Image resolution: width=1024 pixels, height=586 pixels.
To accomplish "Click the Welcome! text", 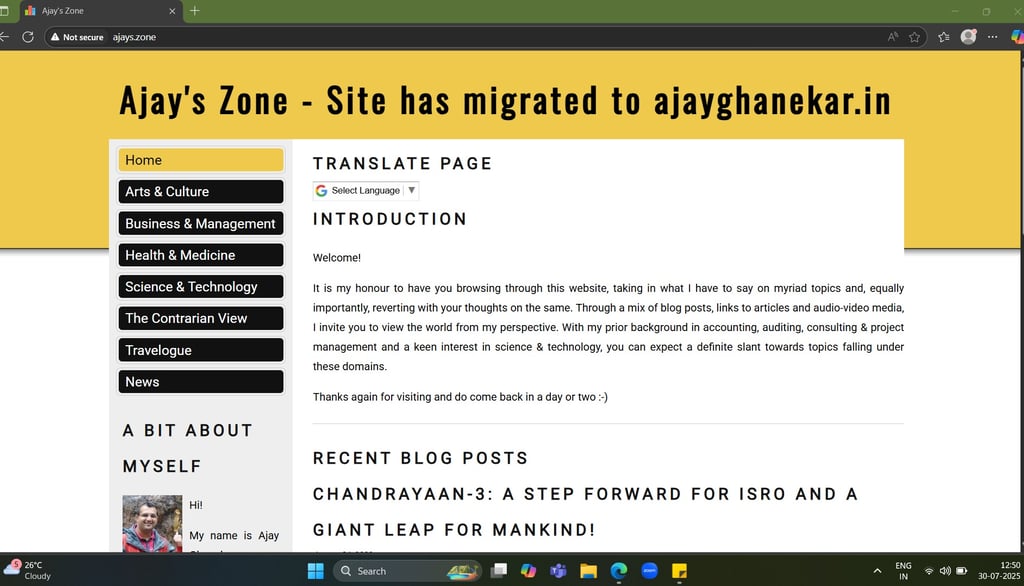I will pos(336,257).
